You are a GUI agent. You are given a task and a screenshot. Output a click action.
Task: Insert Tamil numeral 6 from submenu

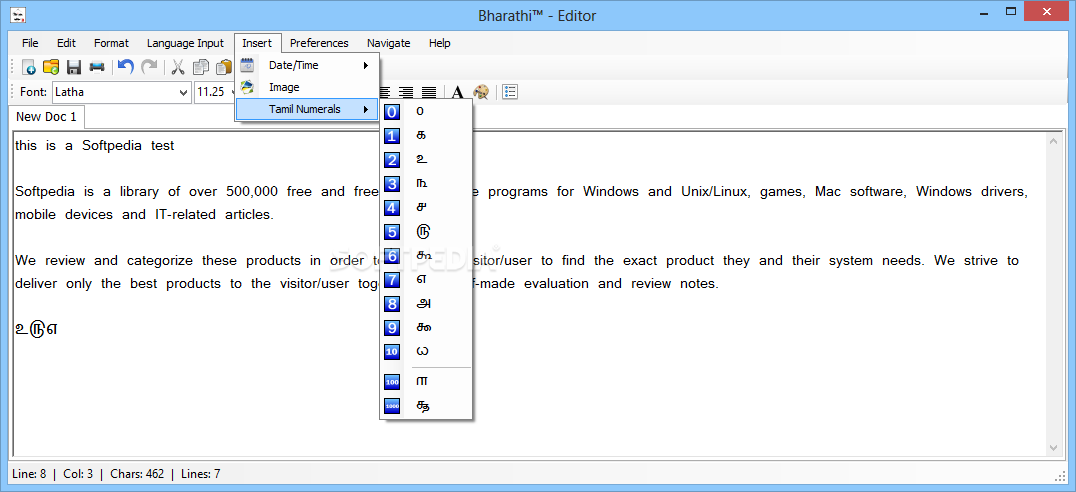pos(426,256)
